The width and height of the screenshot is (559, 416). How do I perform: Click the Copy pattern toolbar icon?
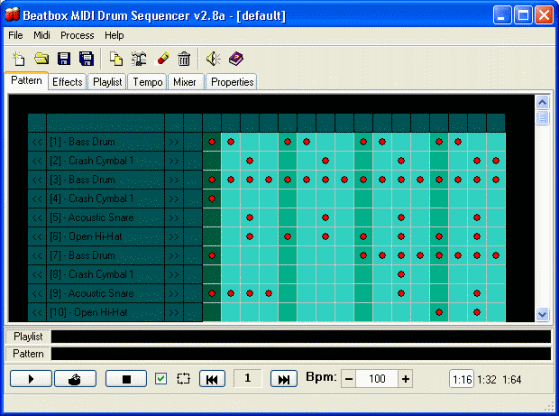click(116, 58)
